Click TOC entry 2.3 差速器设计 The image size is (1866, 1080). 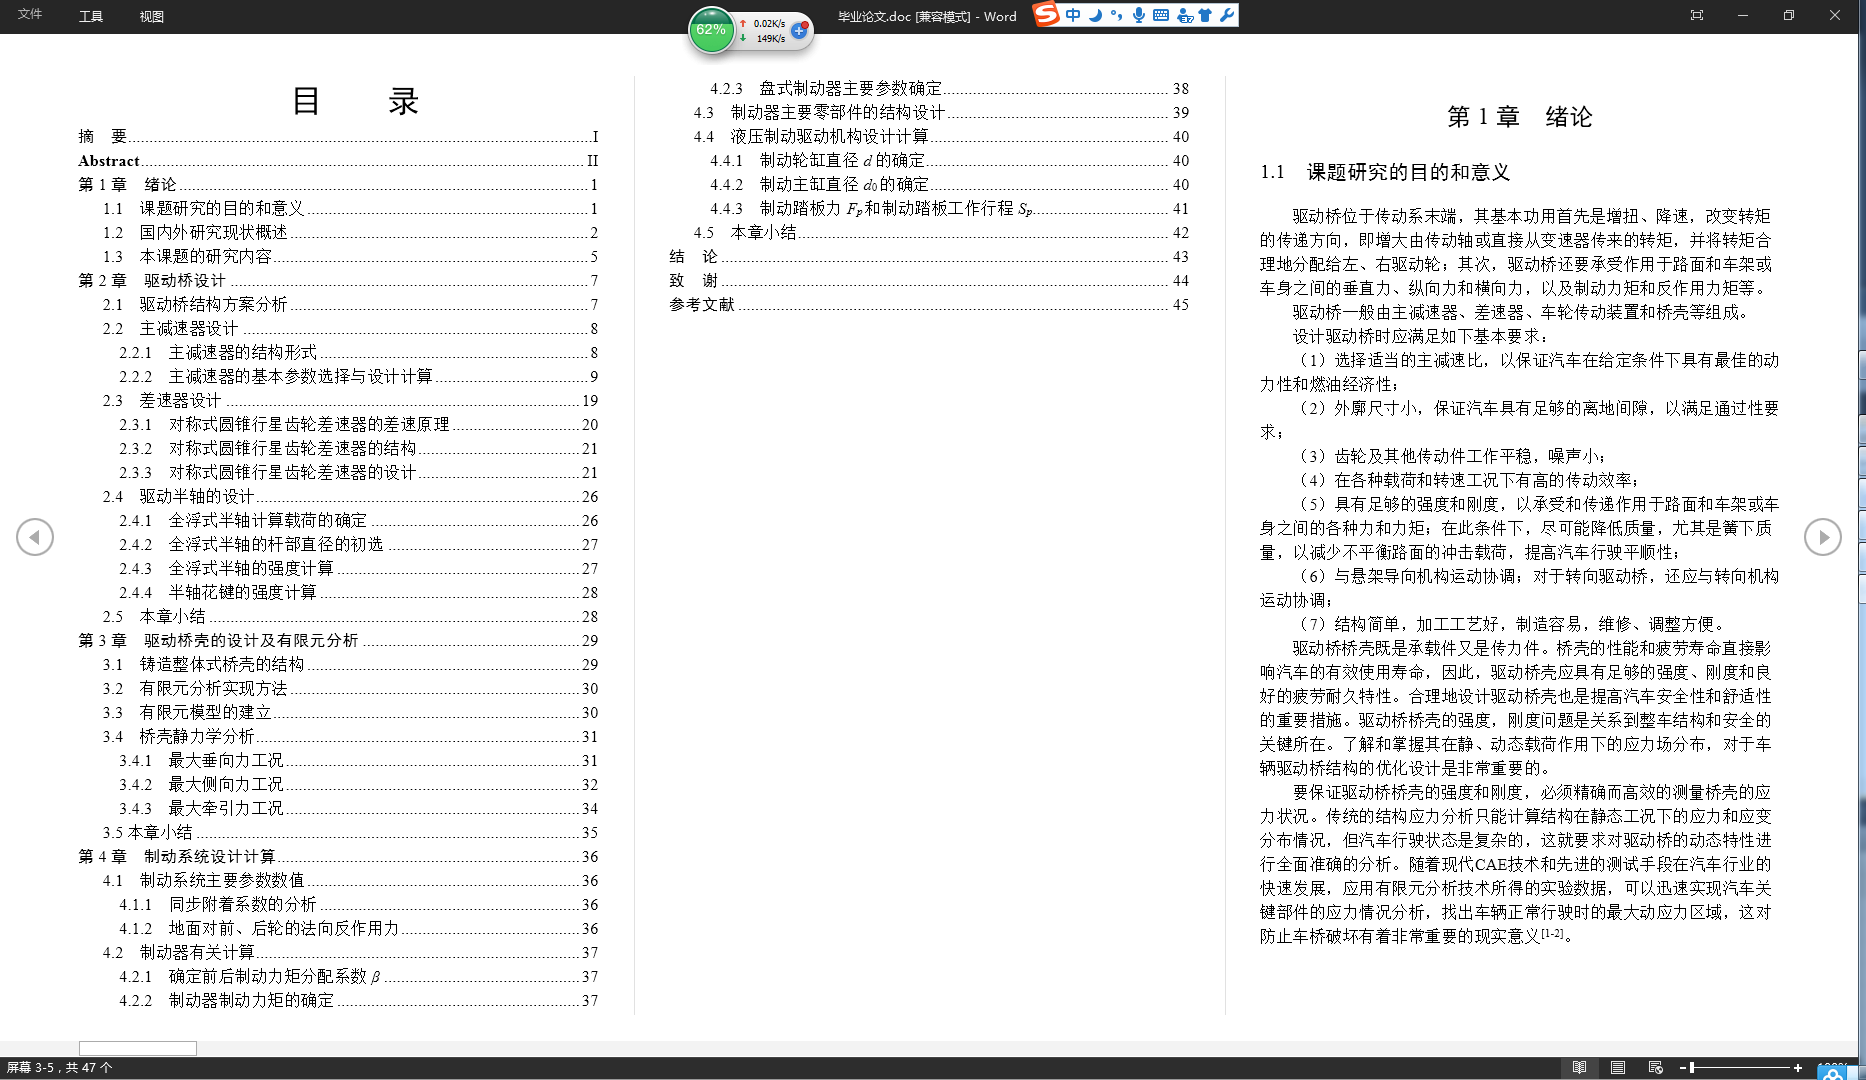point(350,401)
